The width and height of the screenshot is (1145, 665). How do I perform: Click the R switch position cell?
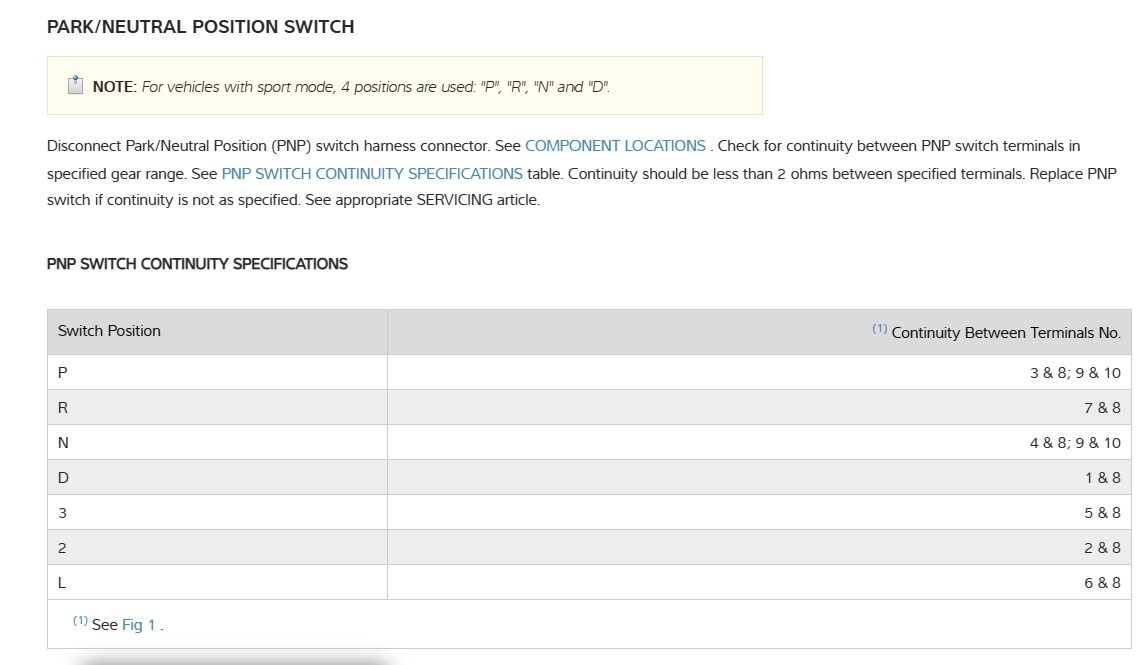[63, 407]
